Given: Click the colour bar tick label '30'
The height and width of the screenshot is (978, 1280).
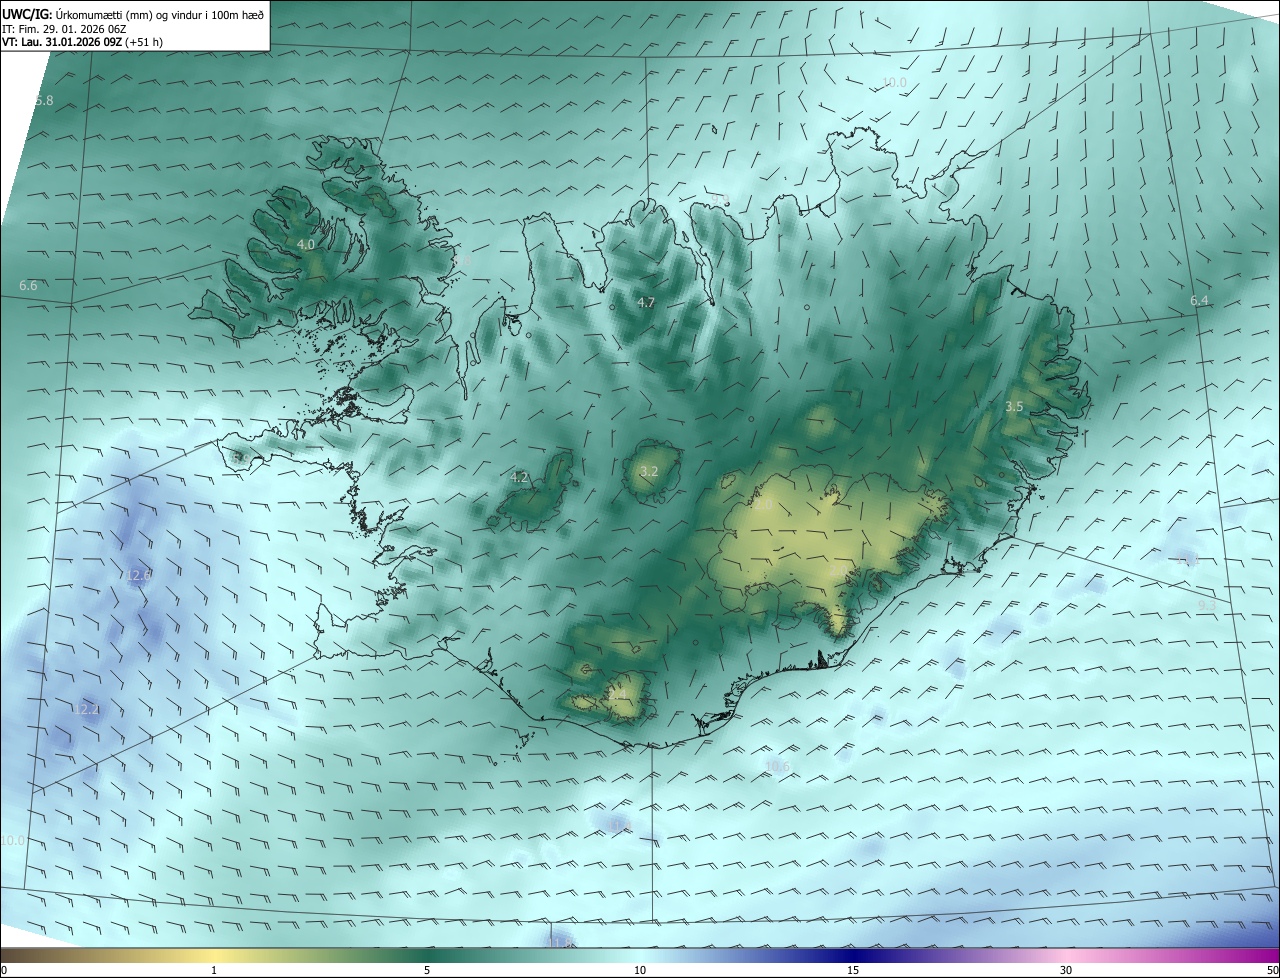Looking at the screenshot, I should click(1066, 970).
